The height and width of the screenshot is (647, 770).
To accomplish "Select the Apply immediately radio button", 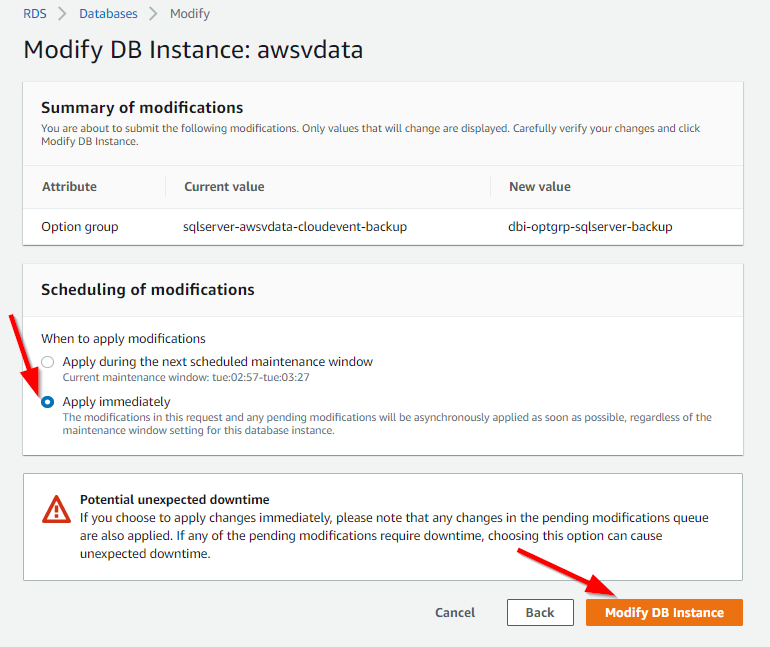I will (x=48, y=402).
